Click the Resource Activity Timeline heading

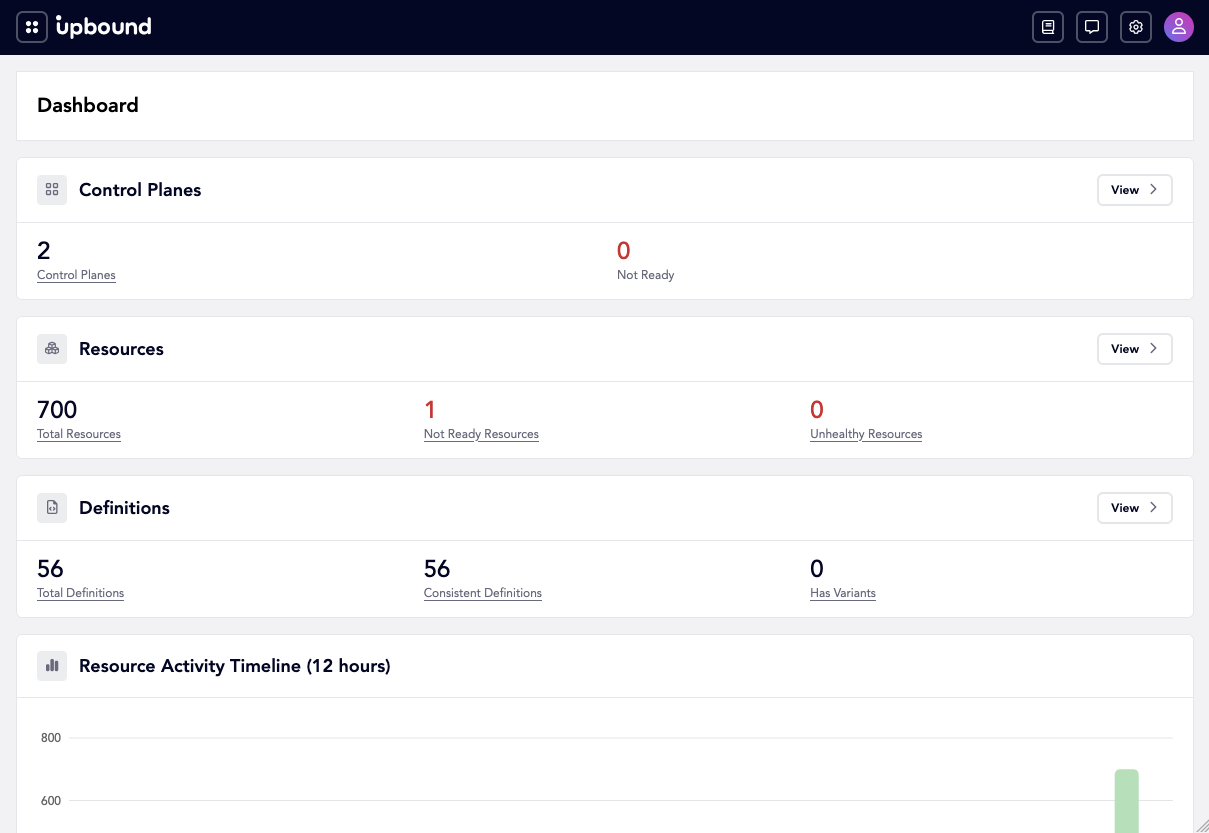235,666
